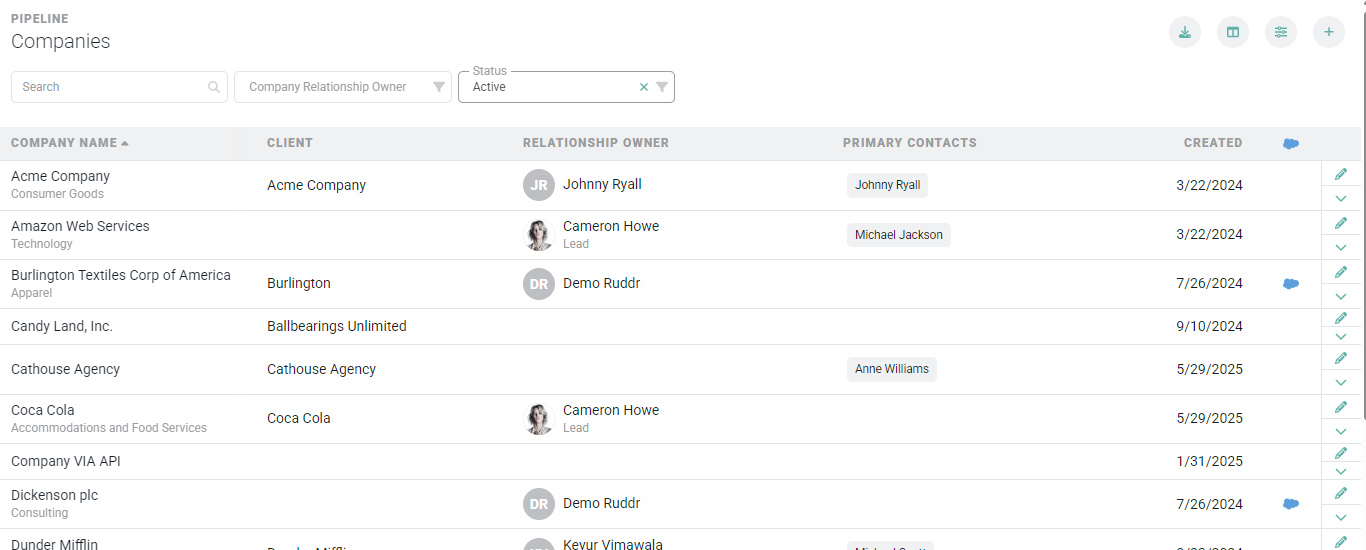Edit the Acme Company row

pyautogui.click(x=1341, y=174)
